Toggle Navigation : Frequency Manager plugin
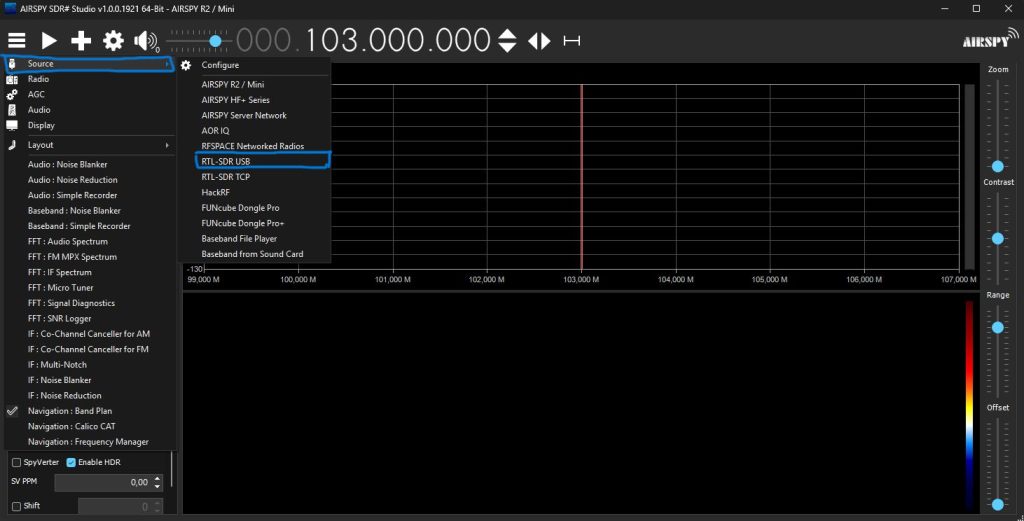Viewport: 1024px width, 521px height. click(89, 442)
